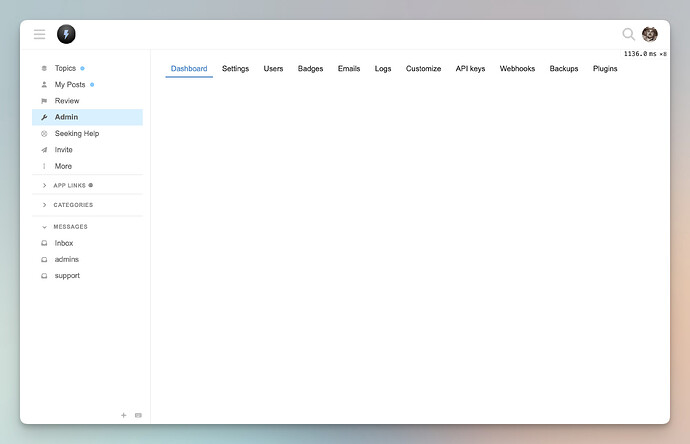
Task: View the Logs tab
Action: click(383, 69)
